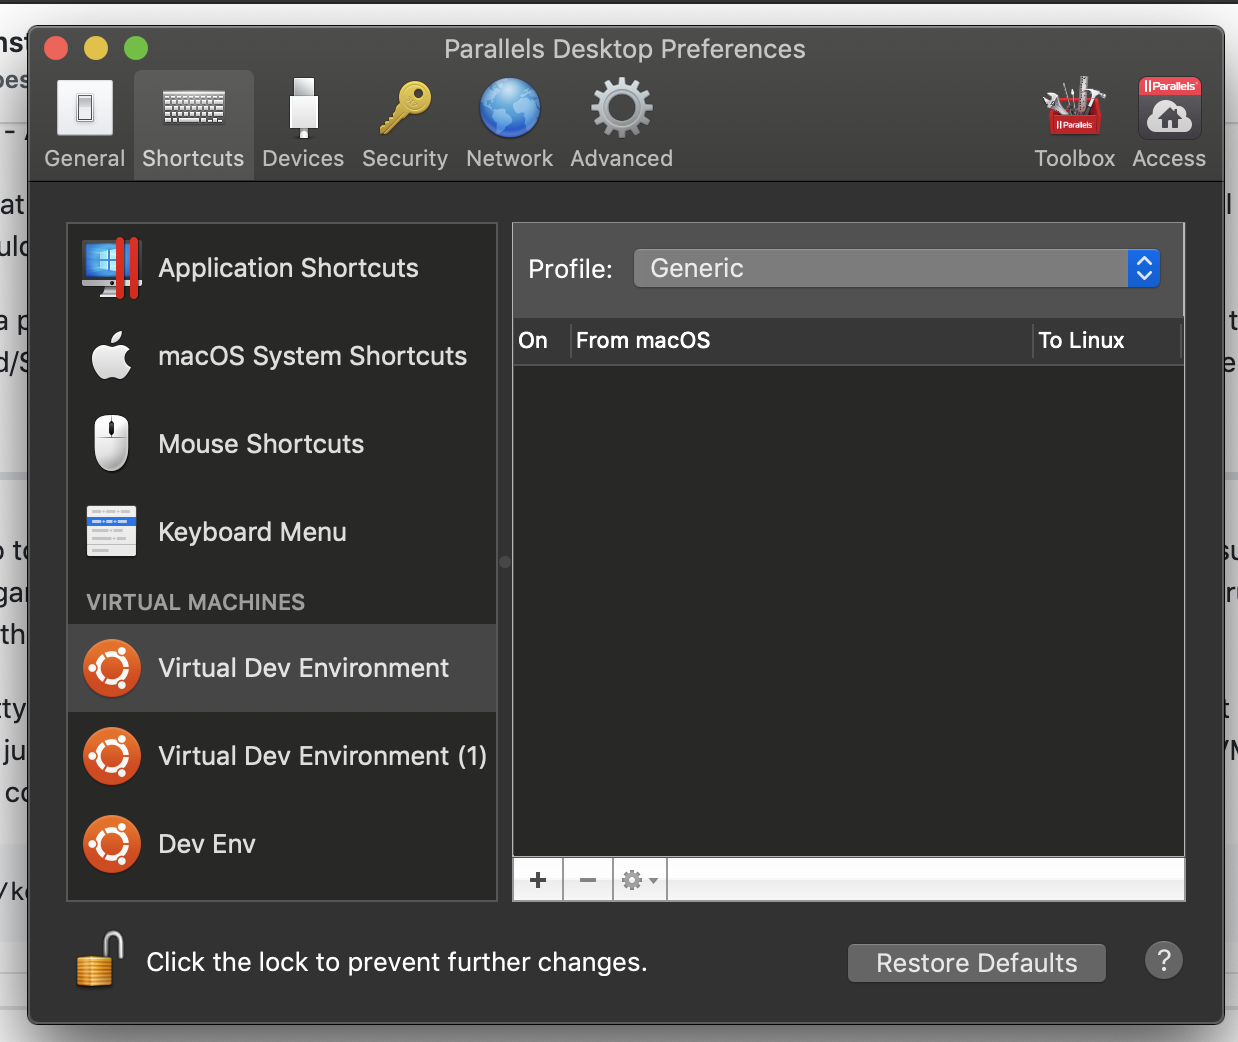Click the yellow minimize window button

(x=96, y=48)
